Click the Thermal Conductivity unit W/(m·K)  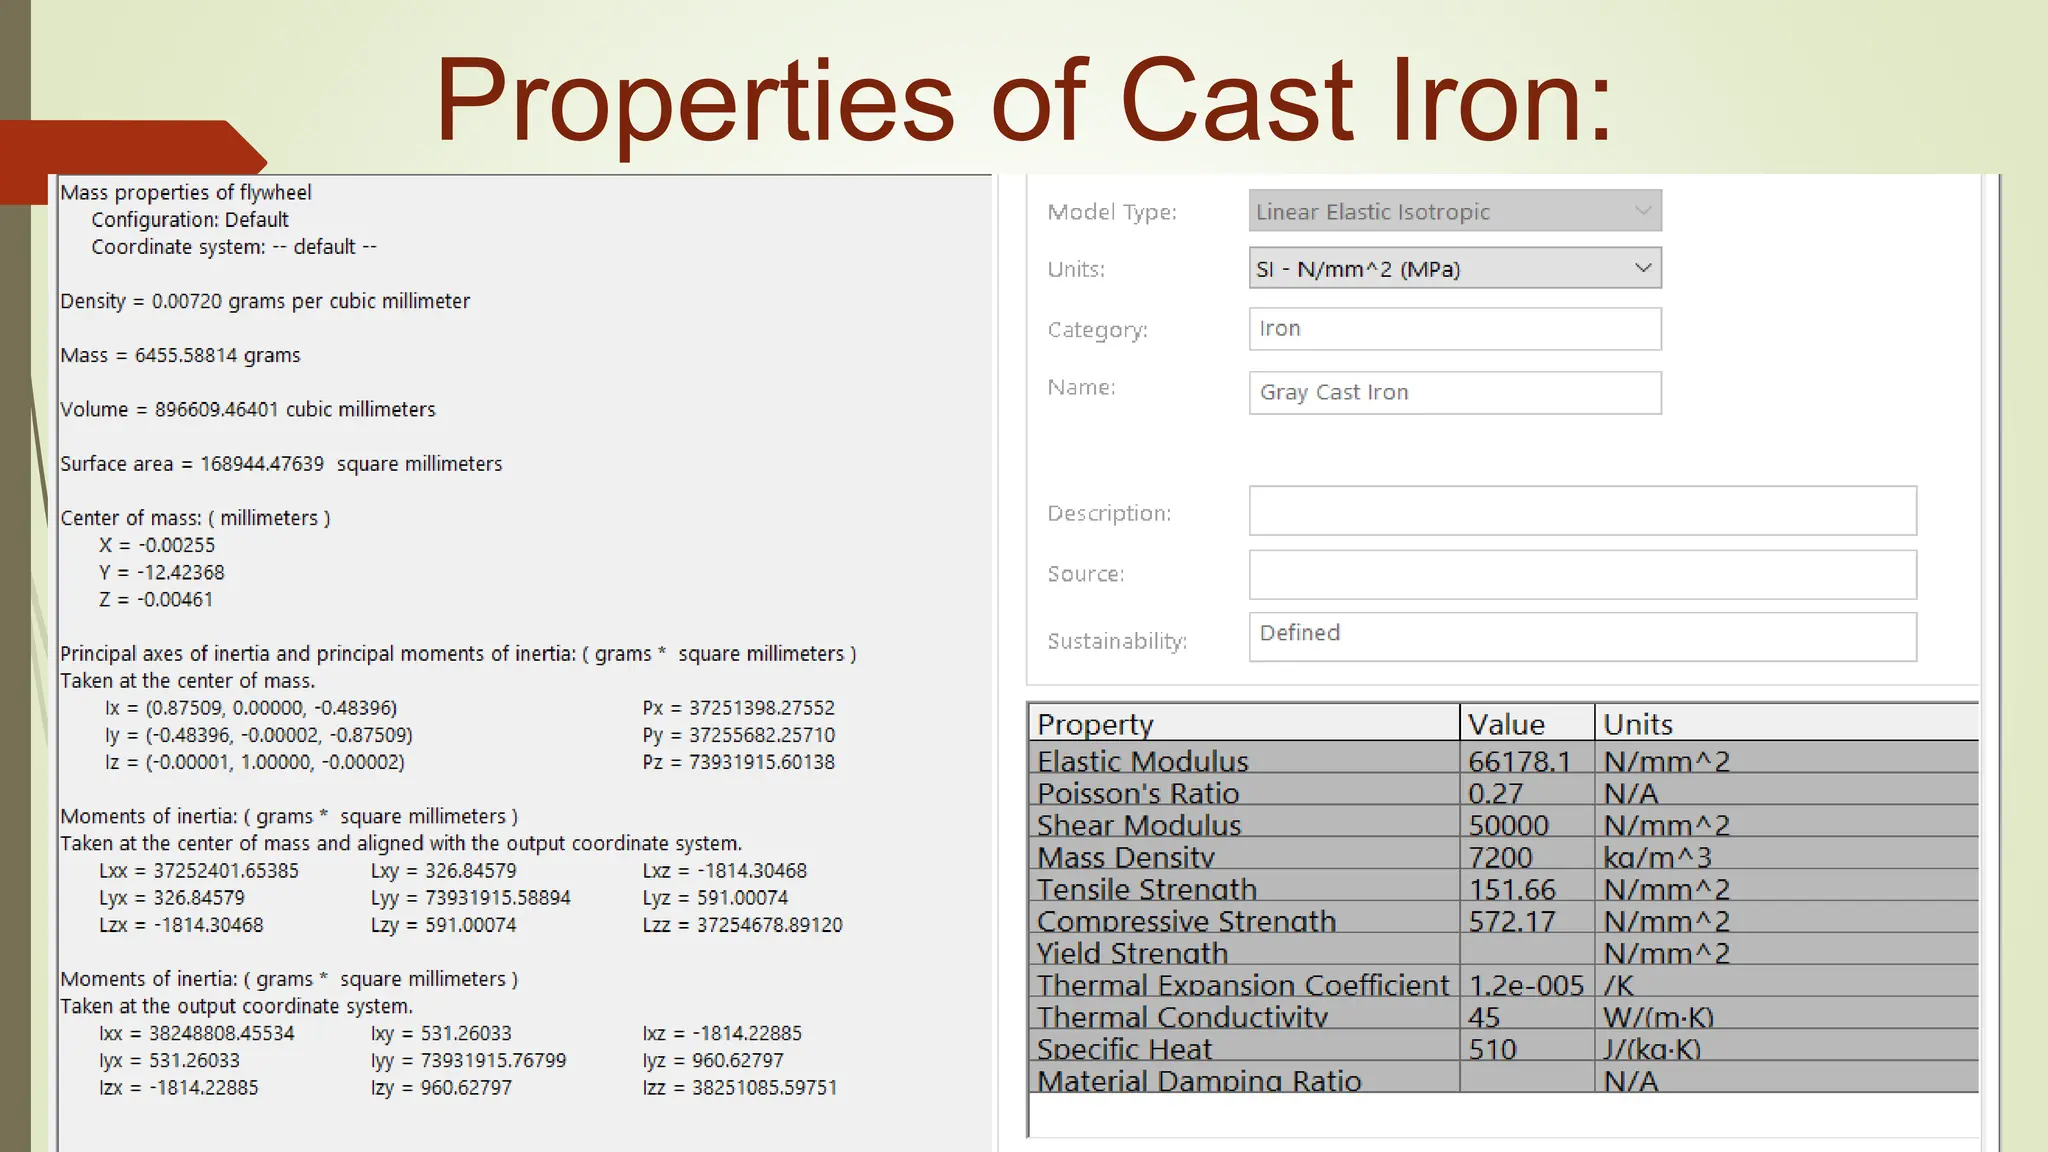1658,1017
